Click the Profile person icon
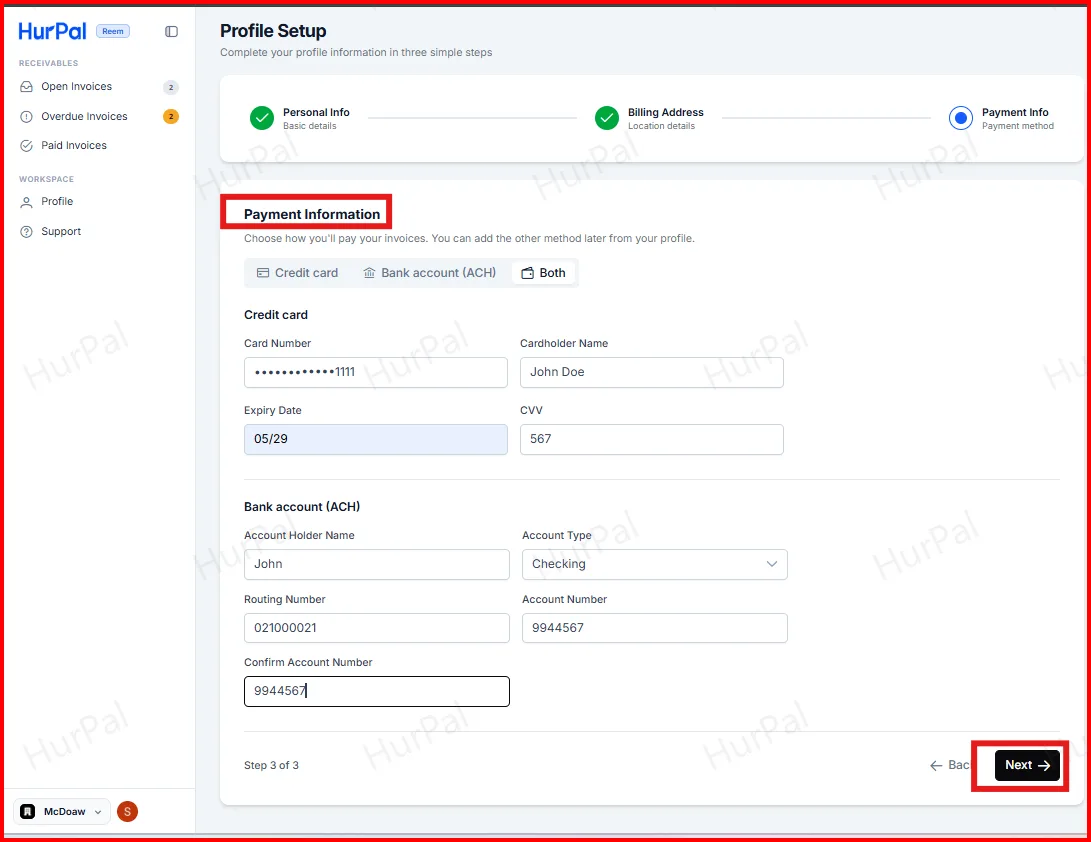This screenshot has height=842, width=1091. coord(26,202)
